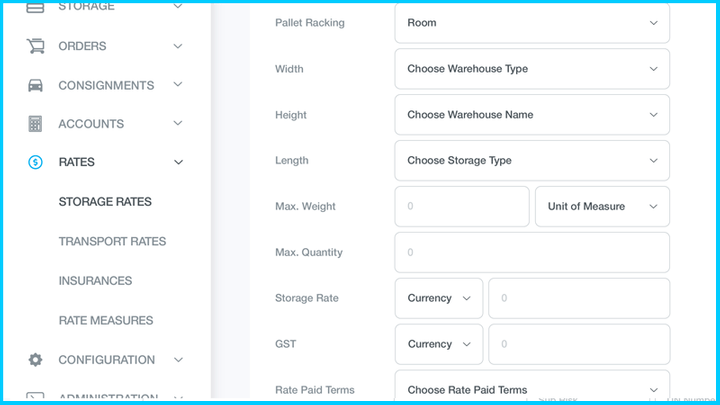The image size is (720, 405).
Task: Click the Max. Weight input field
Action: (x=462, y=206)
